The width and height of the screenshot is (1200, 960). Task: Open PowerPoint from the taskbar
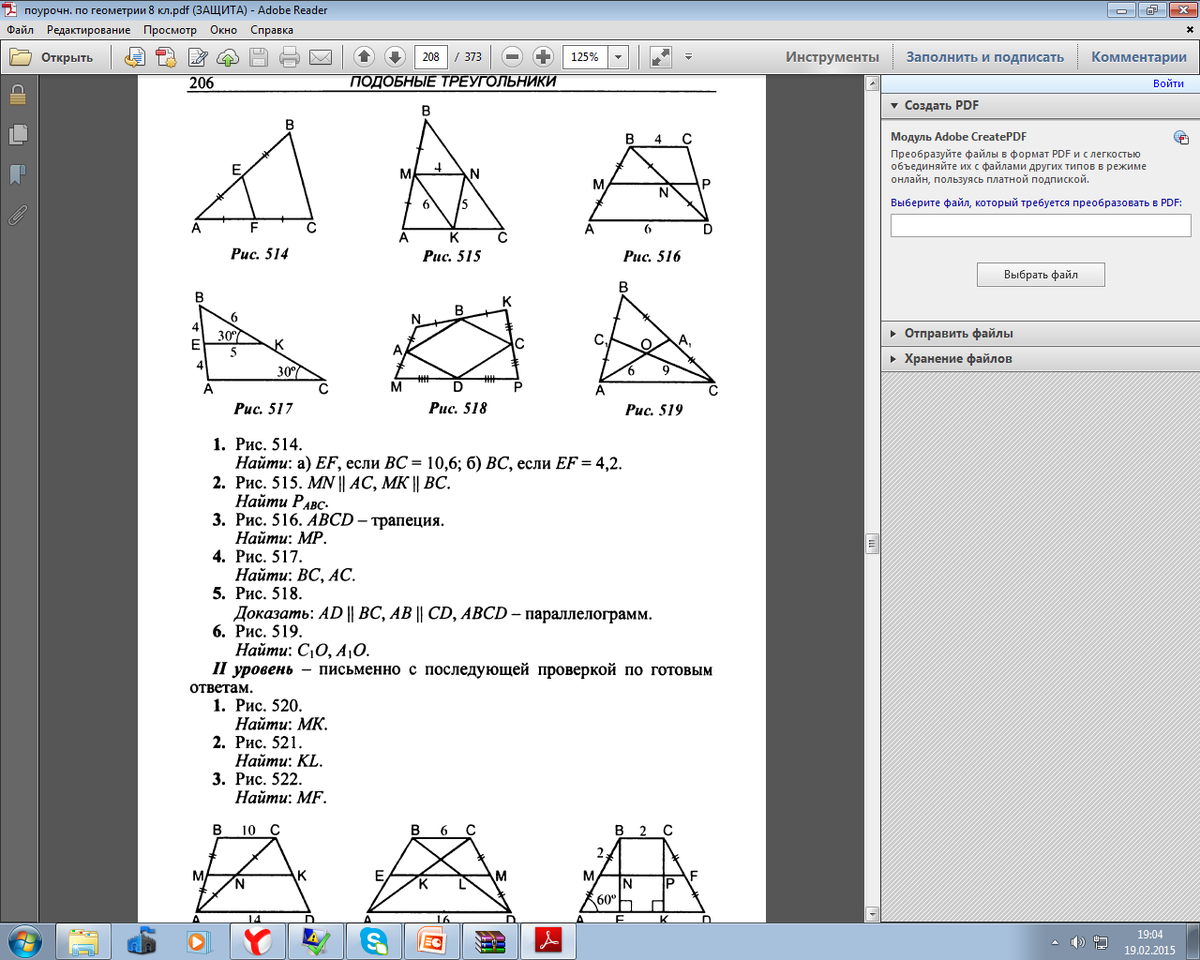(433, 941)
